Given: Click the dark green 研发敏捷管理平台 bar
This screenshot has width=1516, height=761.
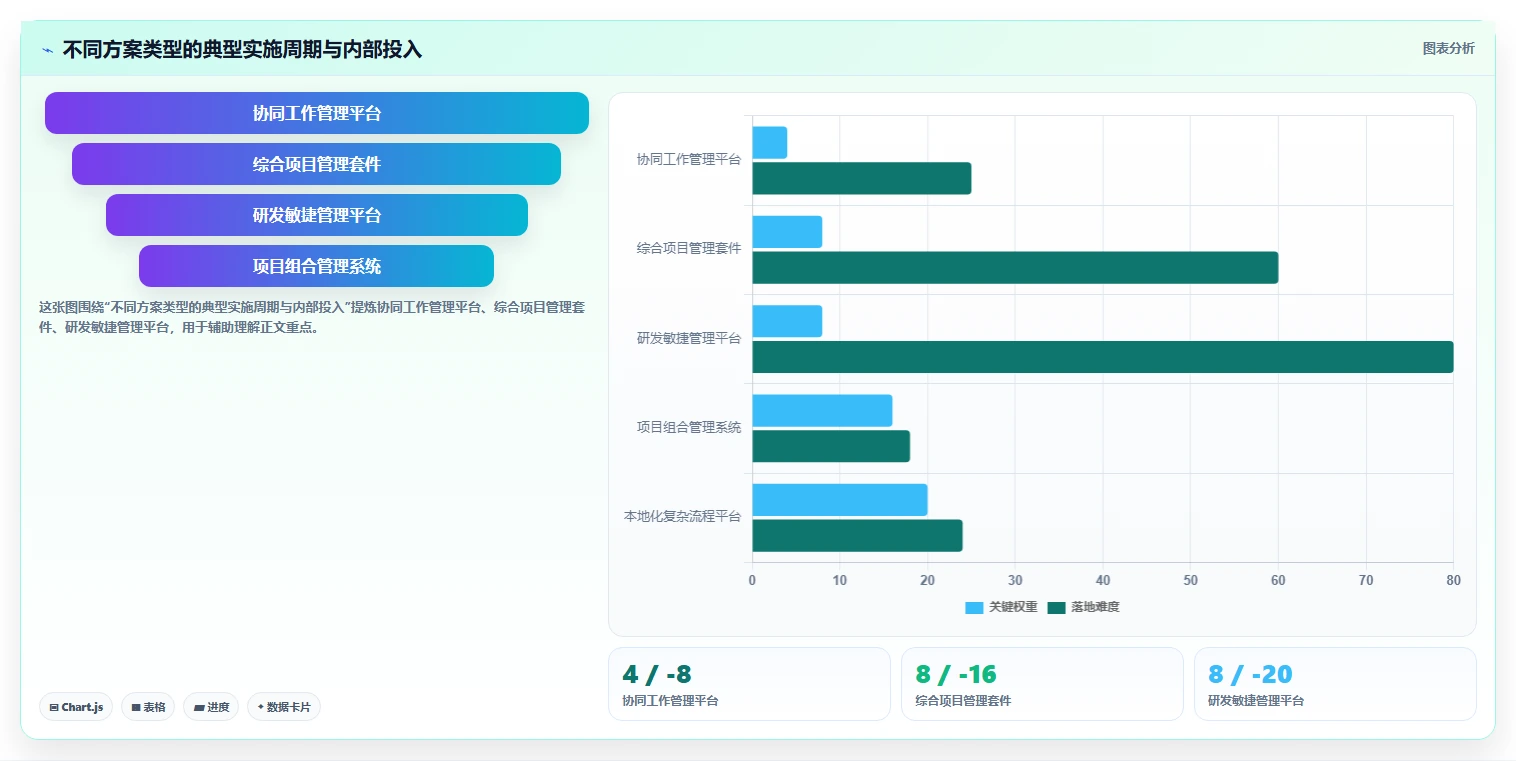Looking at the screenshot, I should (x=1103, y=357).
